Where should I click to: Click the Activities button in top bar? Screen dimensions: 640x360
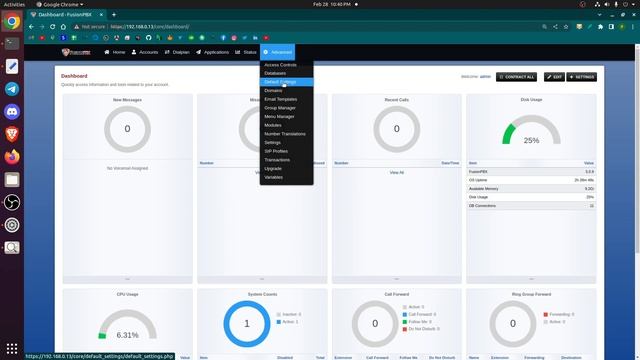14,4
